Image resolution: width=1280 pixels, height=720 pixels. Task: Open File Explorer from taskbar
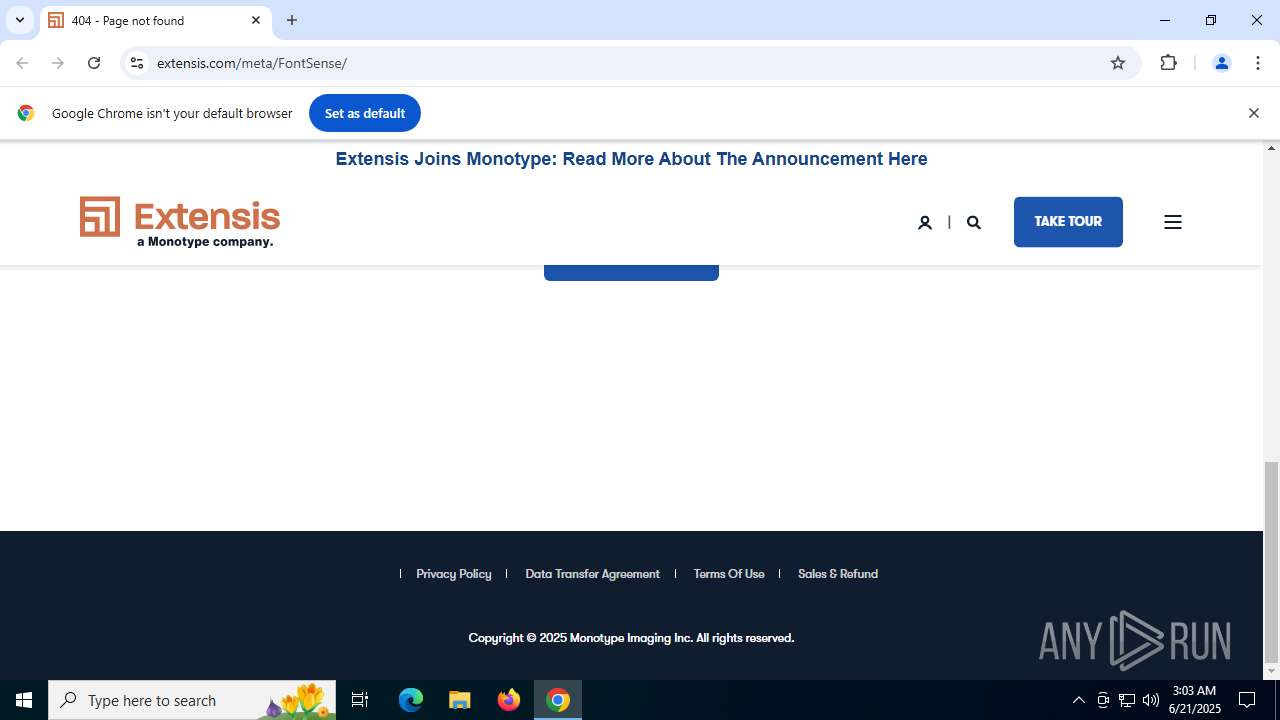460,700
